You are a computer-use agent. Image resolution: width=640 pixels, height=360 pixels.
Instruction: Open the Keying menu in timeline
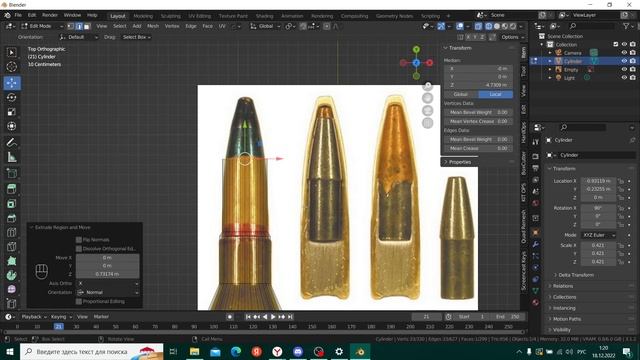click(x=61, y=317)
